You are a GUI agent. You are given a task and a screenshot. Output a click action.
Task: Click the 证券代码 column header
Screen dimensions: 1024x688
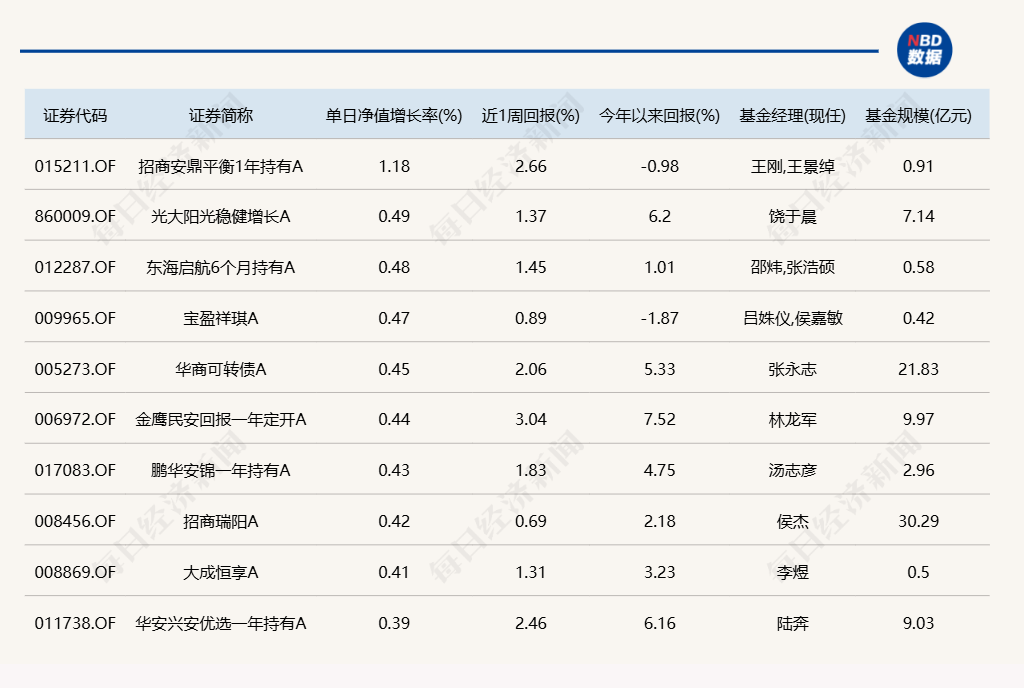click(75, 115)
